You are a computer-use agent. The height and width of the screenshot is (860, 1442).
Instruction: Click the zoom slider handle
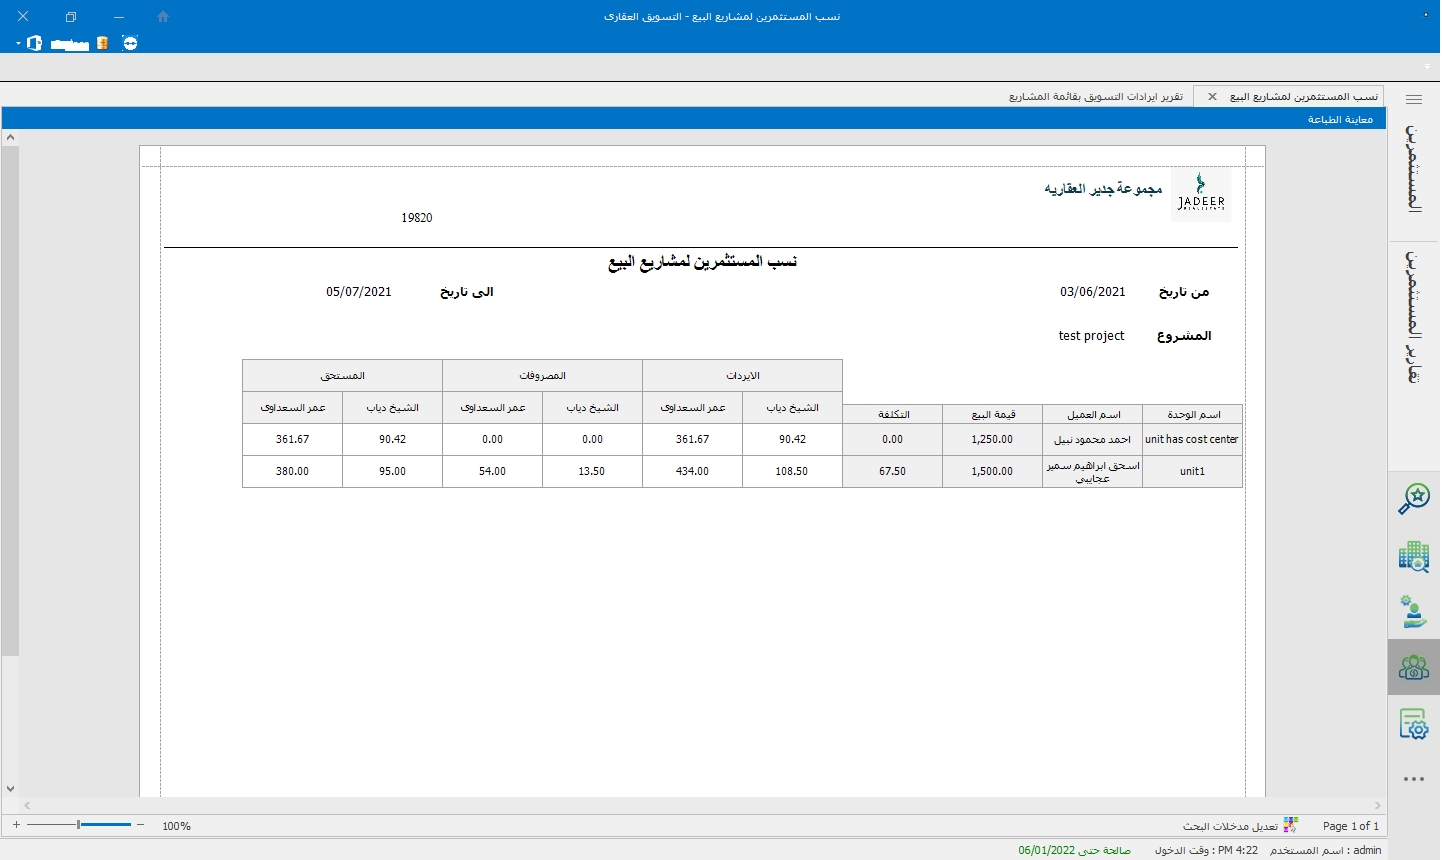click(x=79, y=825)
